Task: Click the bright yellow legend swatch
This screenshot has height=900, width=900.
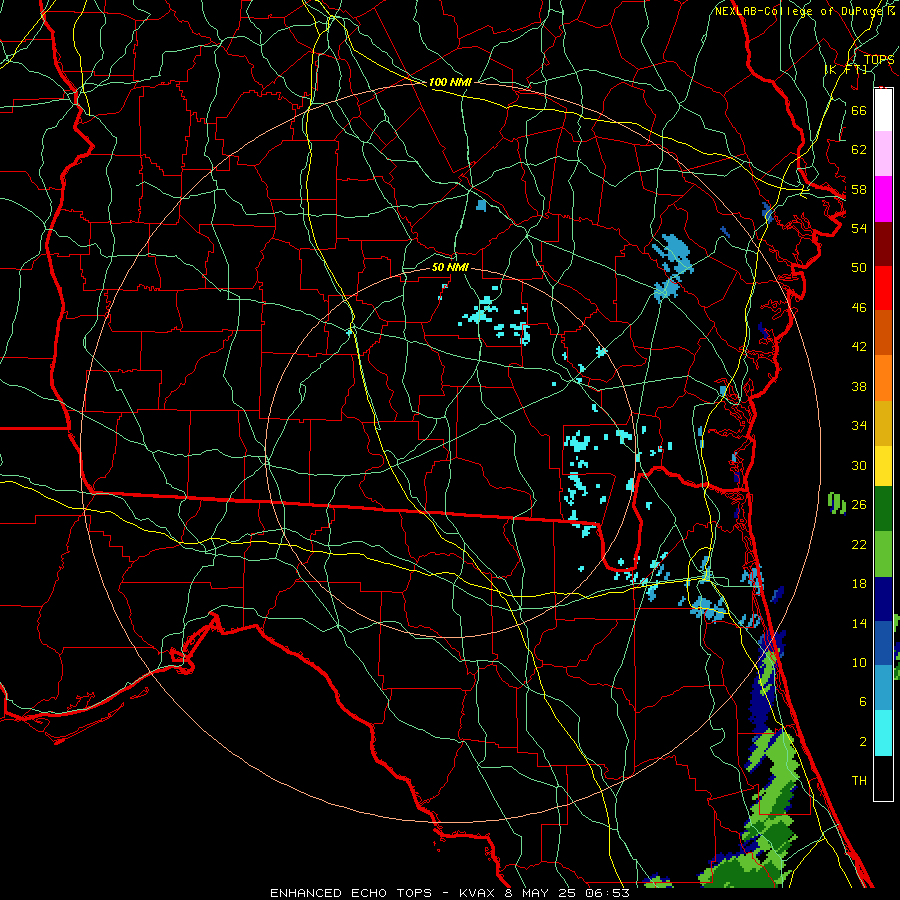Action: [883, 465]
